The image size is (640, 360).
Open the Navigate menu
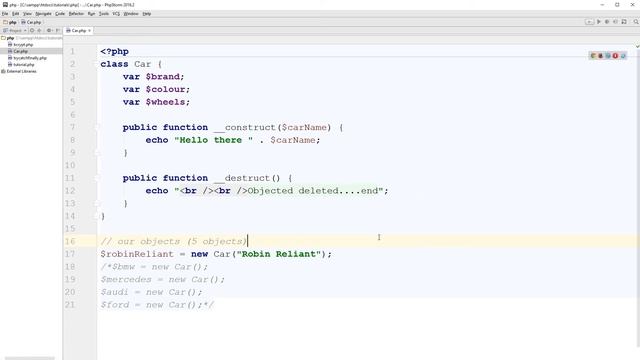43,13
